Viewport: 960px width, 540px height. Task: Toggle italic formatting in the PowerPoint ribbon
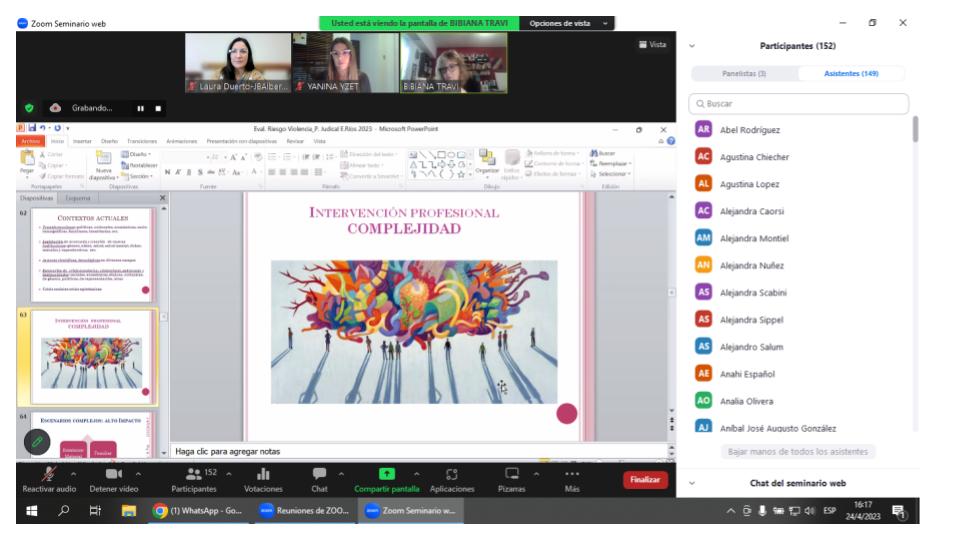click(178, 173)
